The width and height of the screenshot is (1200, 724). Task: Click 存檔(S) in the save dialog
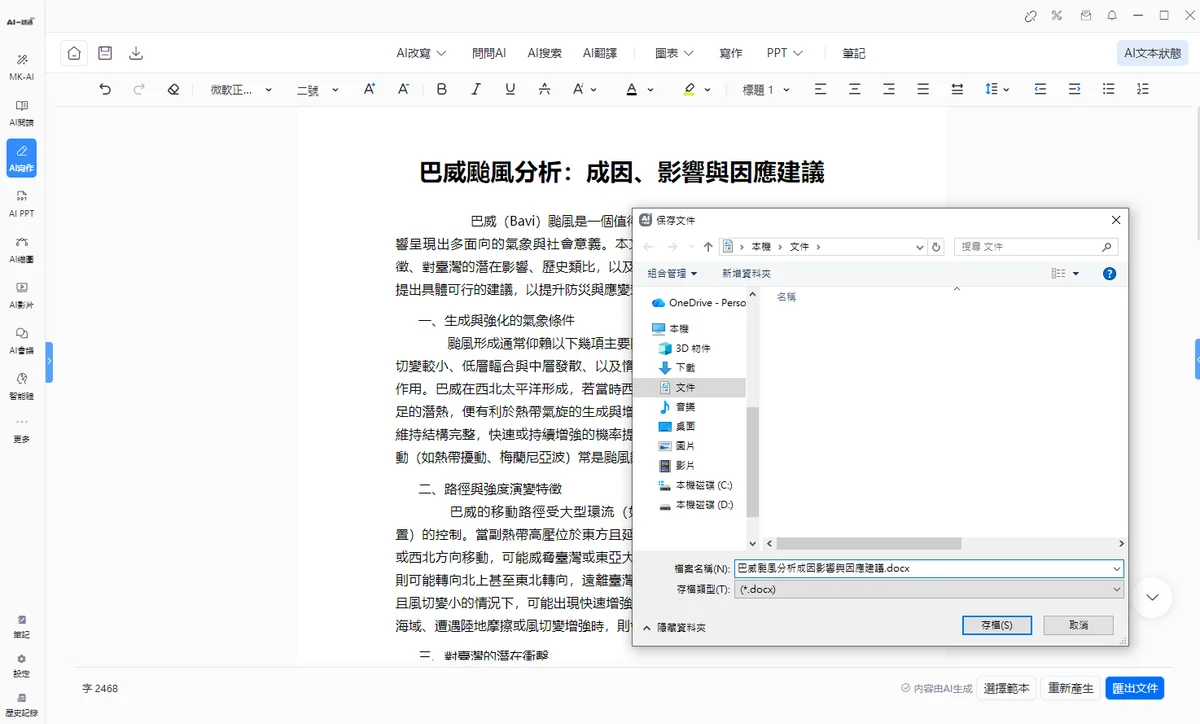tap(996, 624)
